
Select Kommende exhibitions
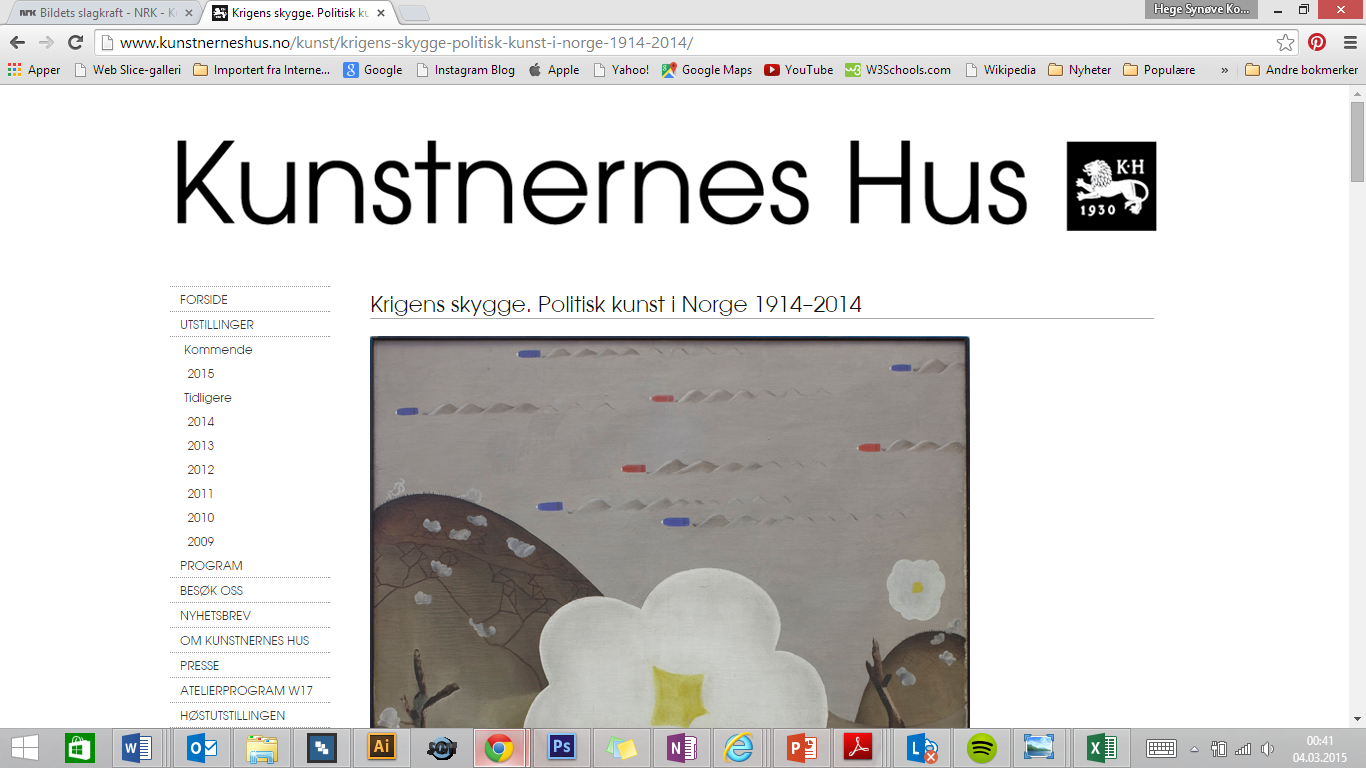point(218,350)
